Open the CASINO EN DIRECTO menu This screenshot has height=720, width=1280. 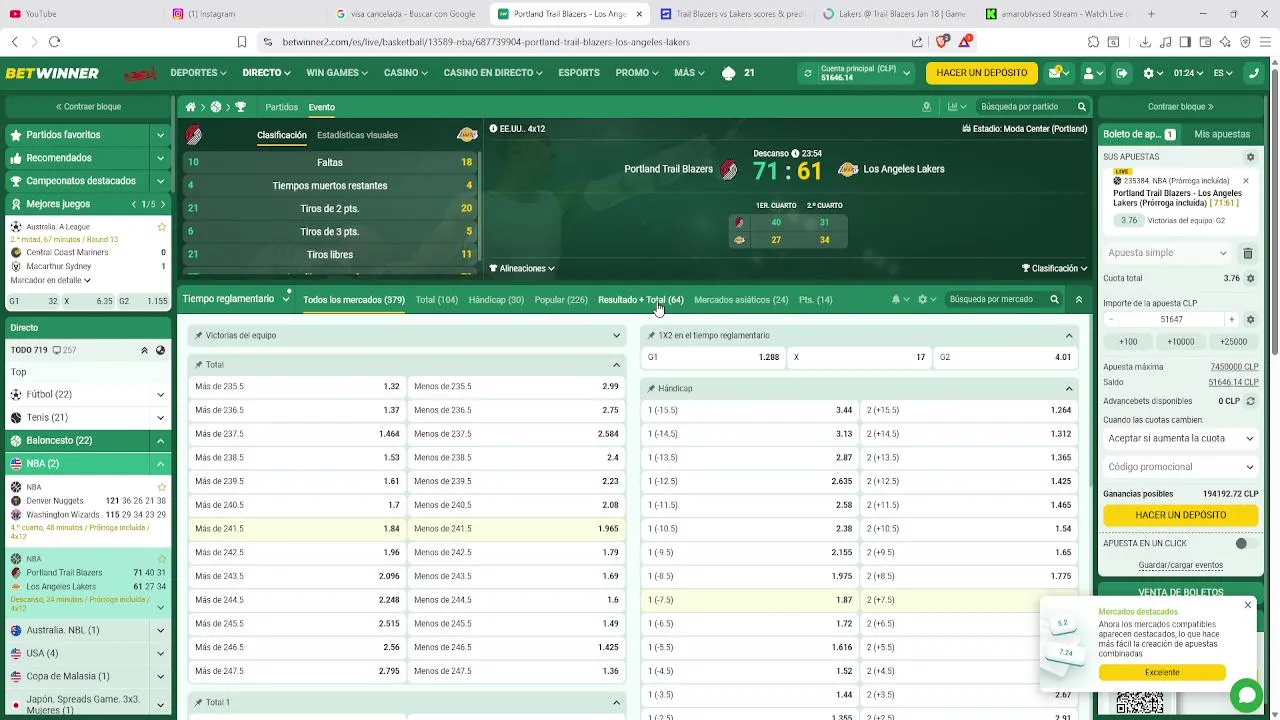[493, 73]
